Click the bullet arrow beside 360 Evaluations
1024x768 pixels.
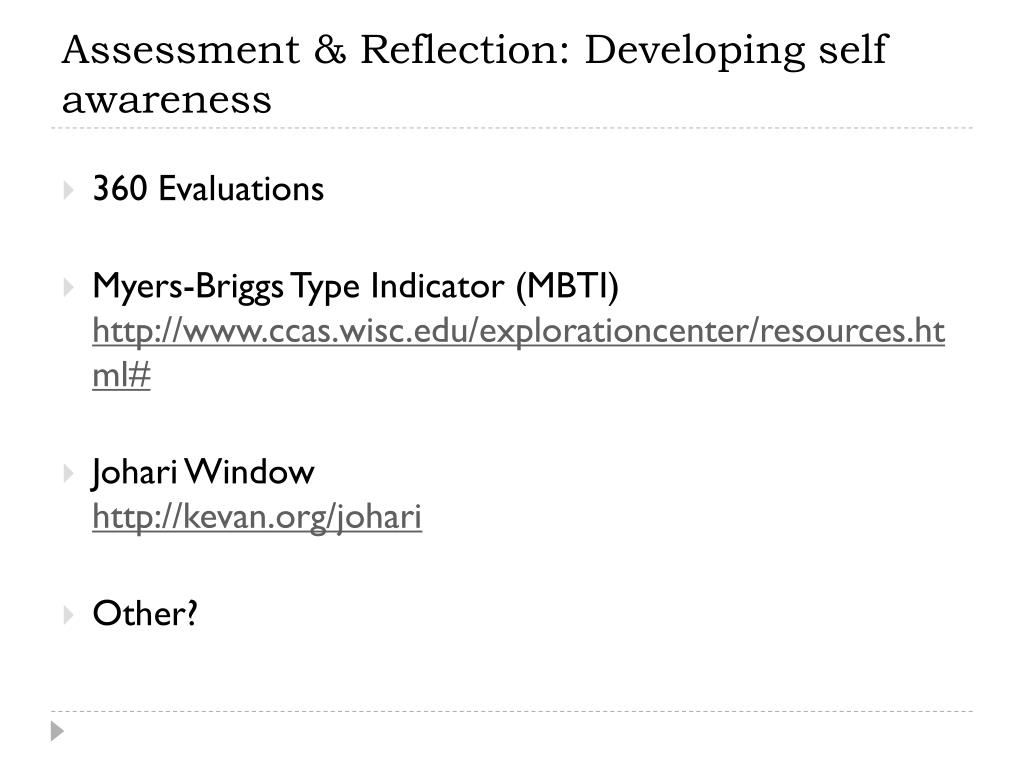[68, 190]
